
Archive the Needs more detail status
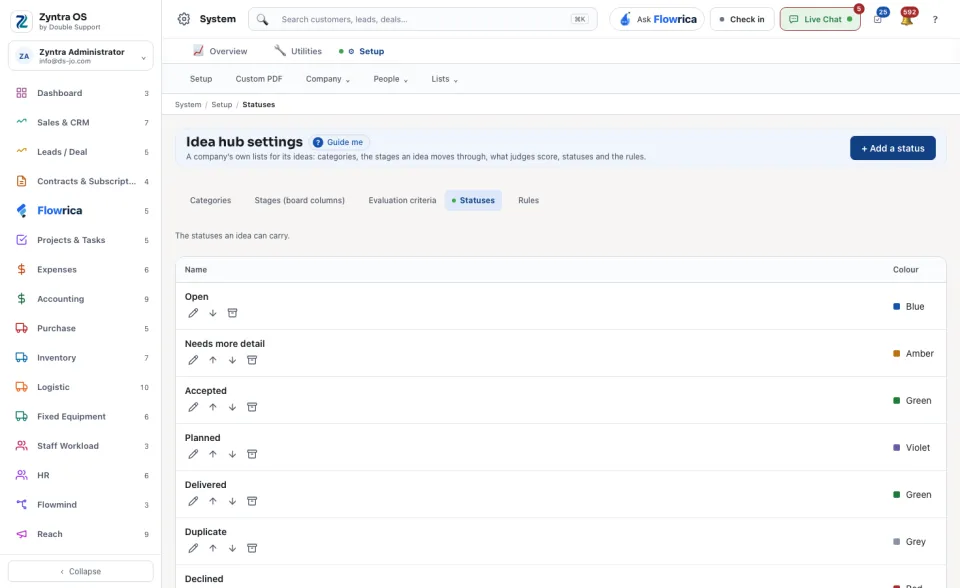252,360
